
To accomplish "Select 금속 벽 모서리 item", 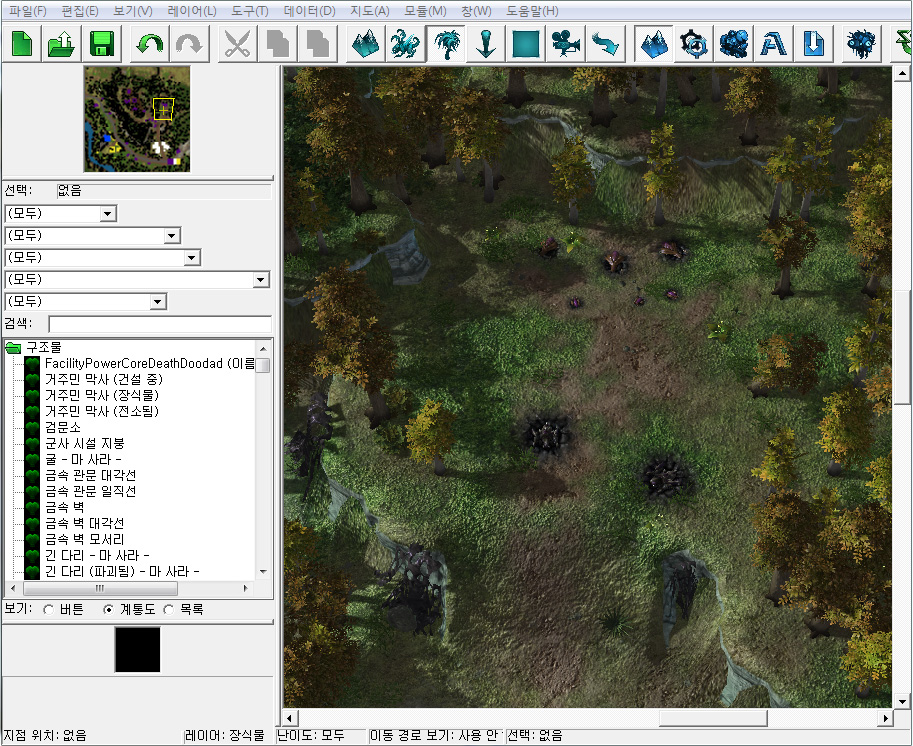I will coord(84,540).
